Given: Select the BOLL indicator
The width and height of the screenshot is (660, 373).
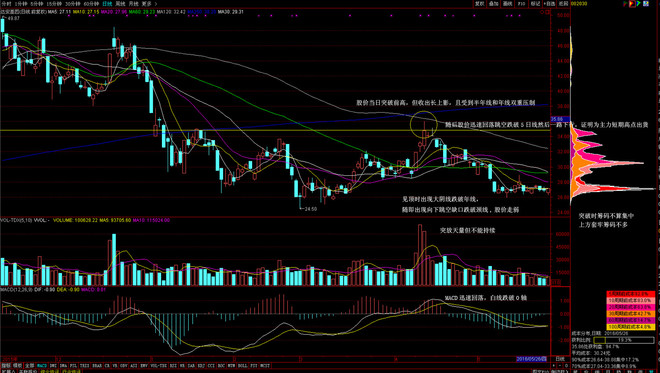Looking at the screenshot, I should [242, 366].
